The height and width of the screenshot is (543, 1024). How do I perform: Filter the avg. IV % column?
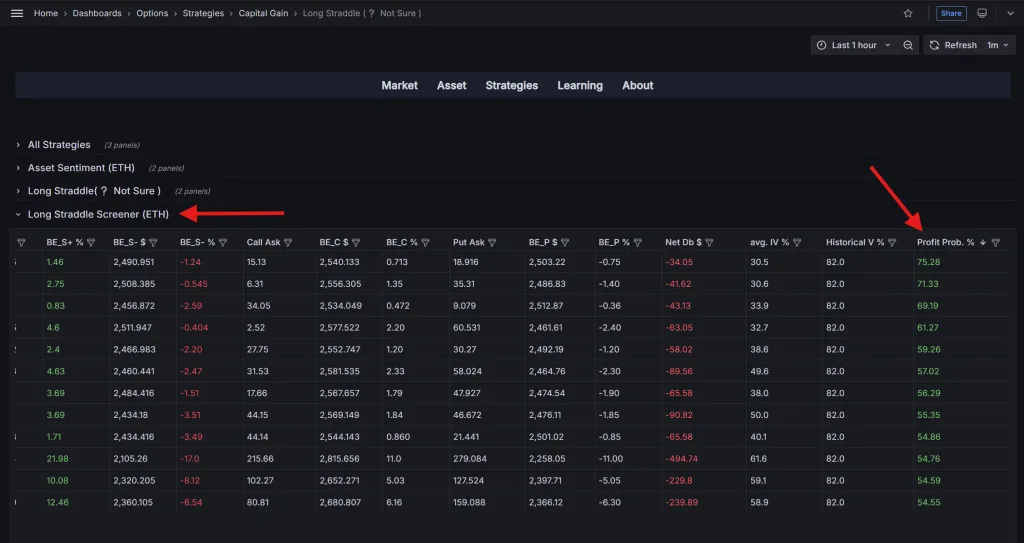[797, 242]
